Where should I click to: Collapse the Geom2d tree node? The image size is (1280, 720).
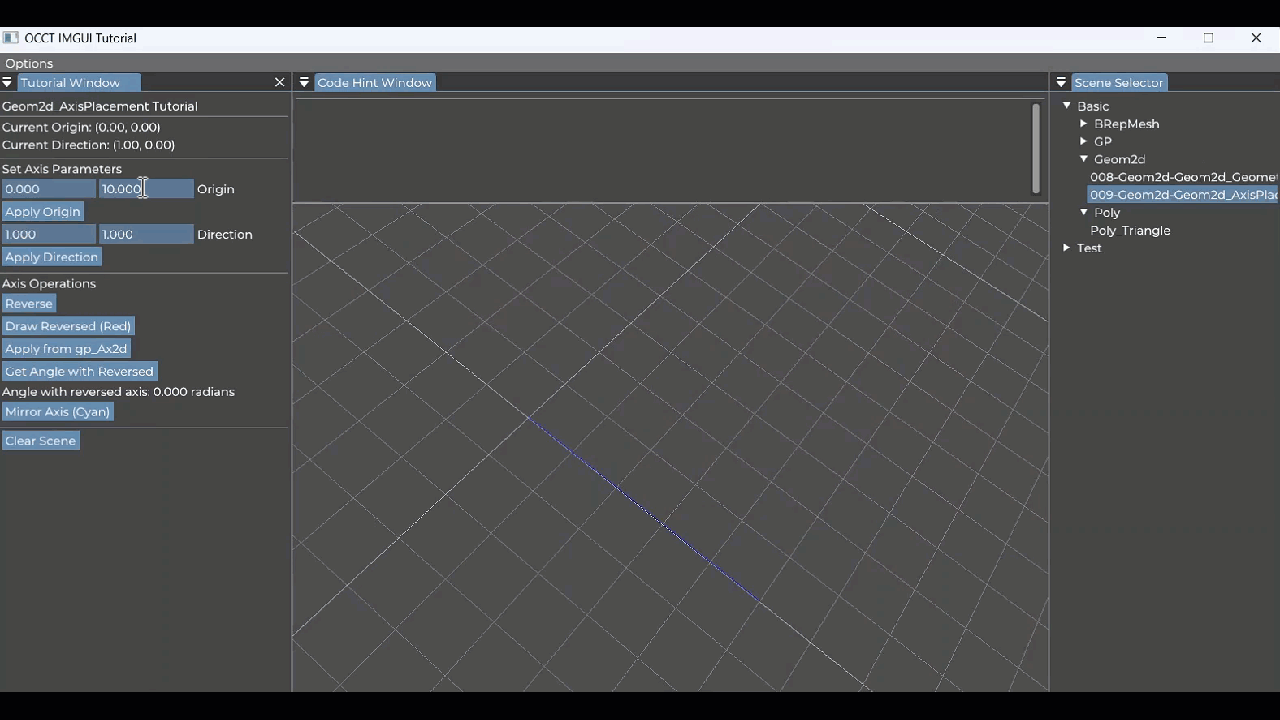click(x=1083, y=159)
